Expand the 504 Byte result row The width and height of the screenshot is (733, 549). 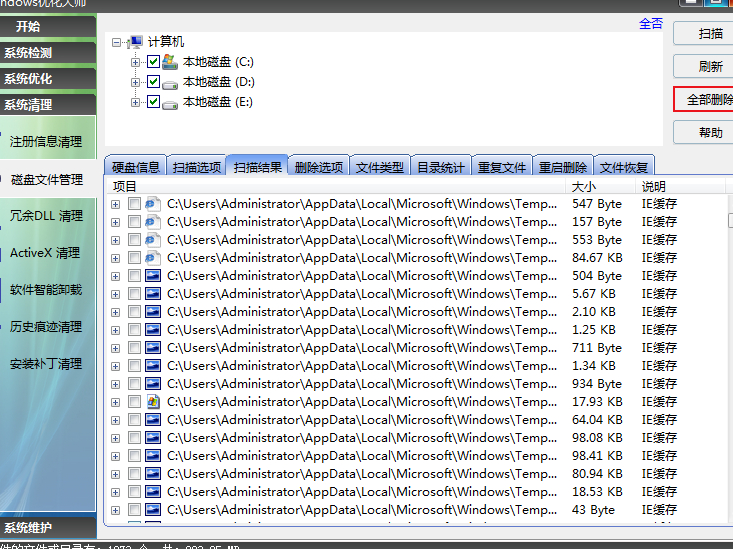(x=115, y=276)
